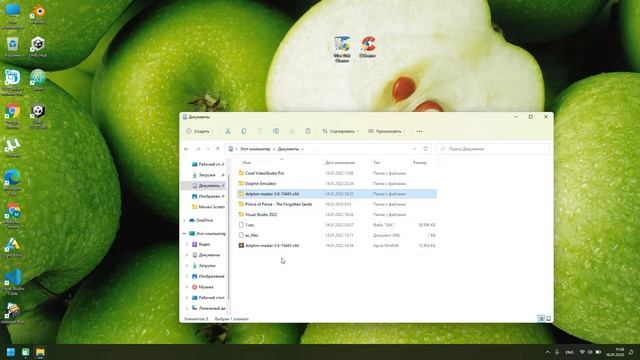Open Movavi Screen folder in sidebar
Viewport: 640px width, 360px height.
(x=208, y=207)
